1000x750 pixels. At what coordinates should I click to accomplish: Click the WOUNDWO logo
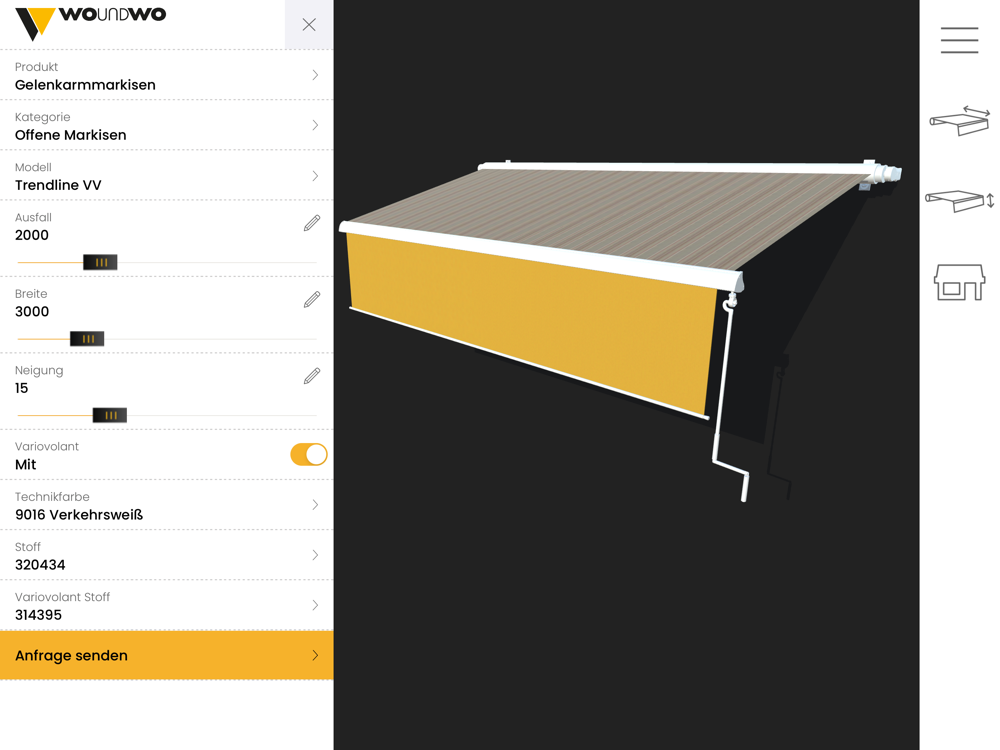tap(91, 21)
